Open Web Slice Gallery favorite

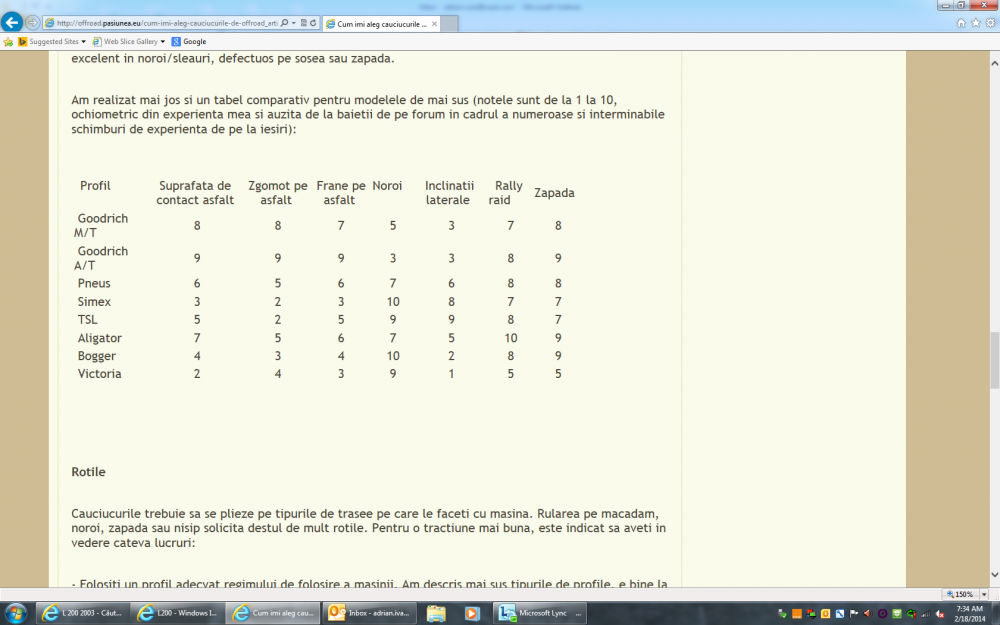126,41
